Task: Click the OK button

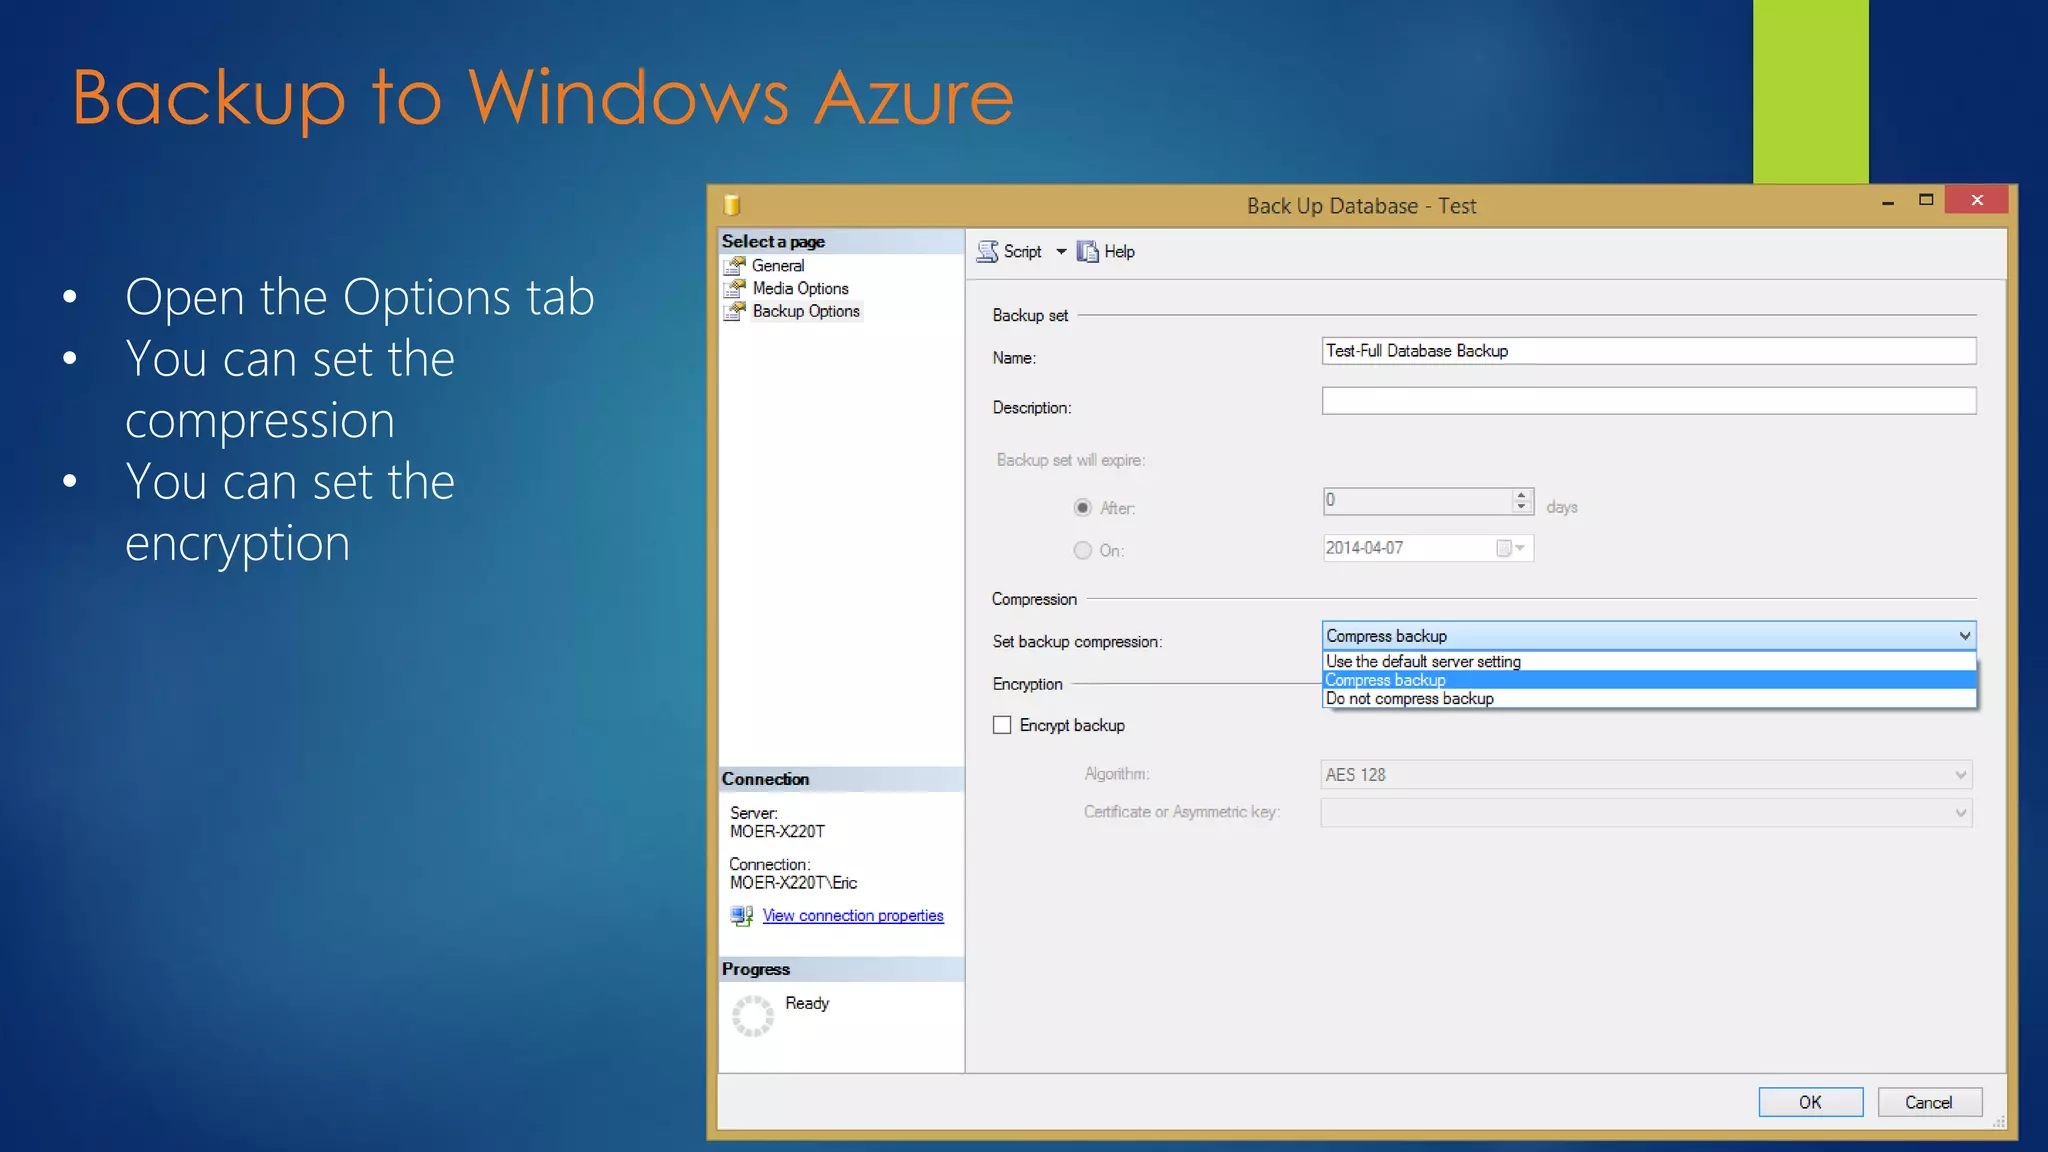Action: pos(1810,1102)
